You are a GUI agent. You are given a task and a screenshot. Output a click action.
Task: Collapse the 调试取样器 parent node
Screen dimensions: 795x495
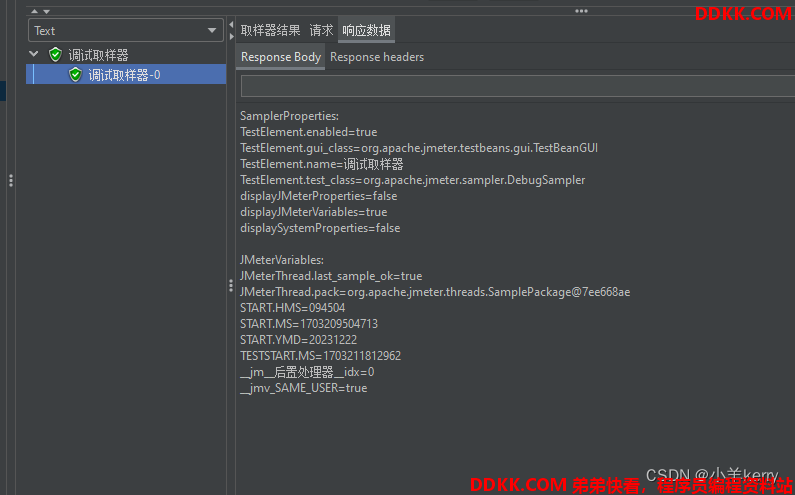34,54
